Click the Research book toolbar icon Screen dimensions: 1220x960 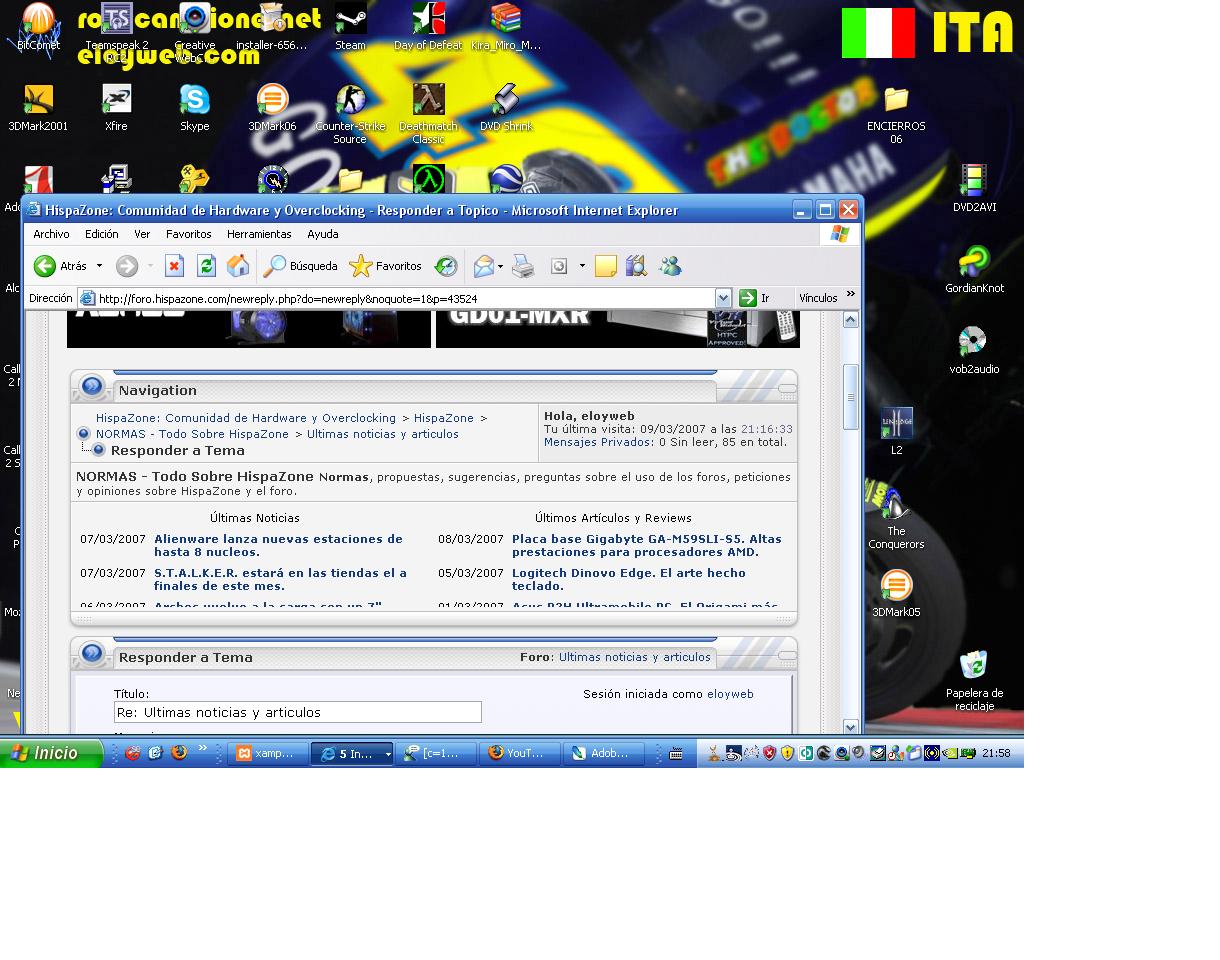pos(636,266)
